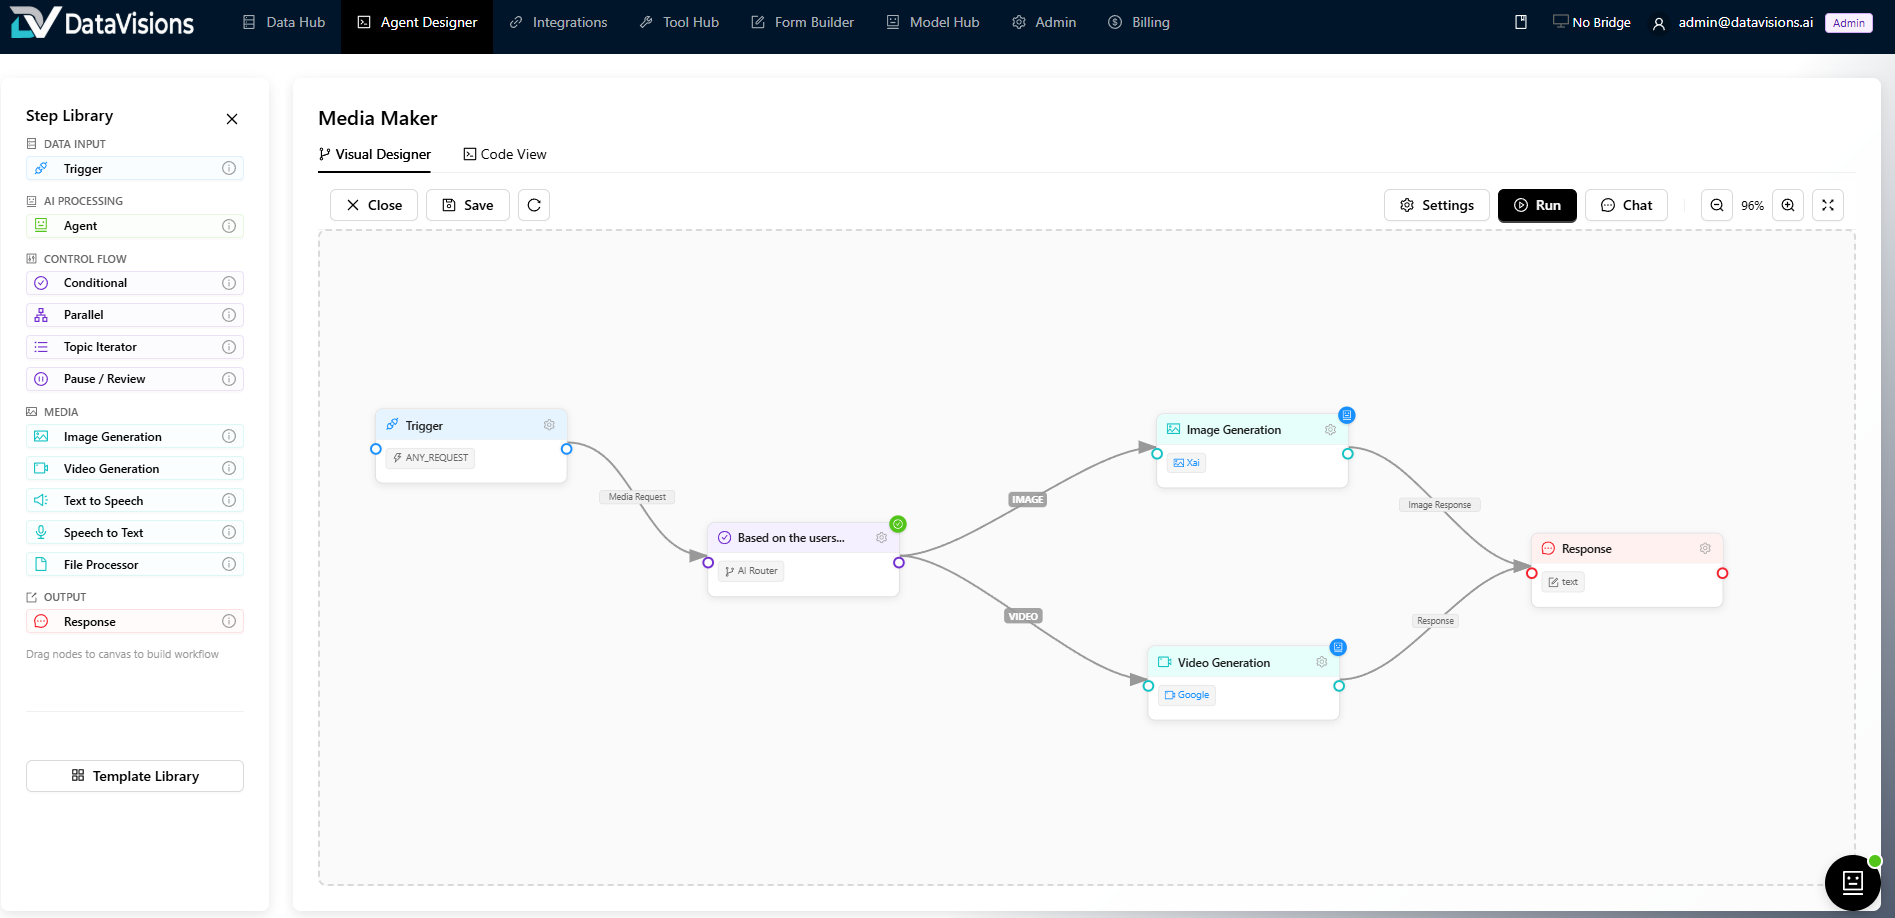Click output port of Response node

[1722, 573]
